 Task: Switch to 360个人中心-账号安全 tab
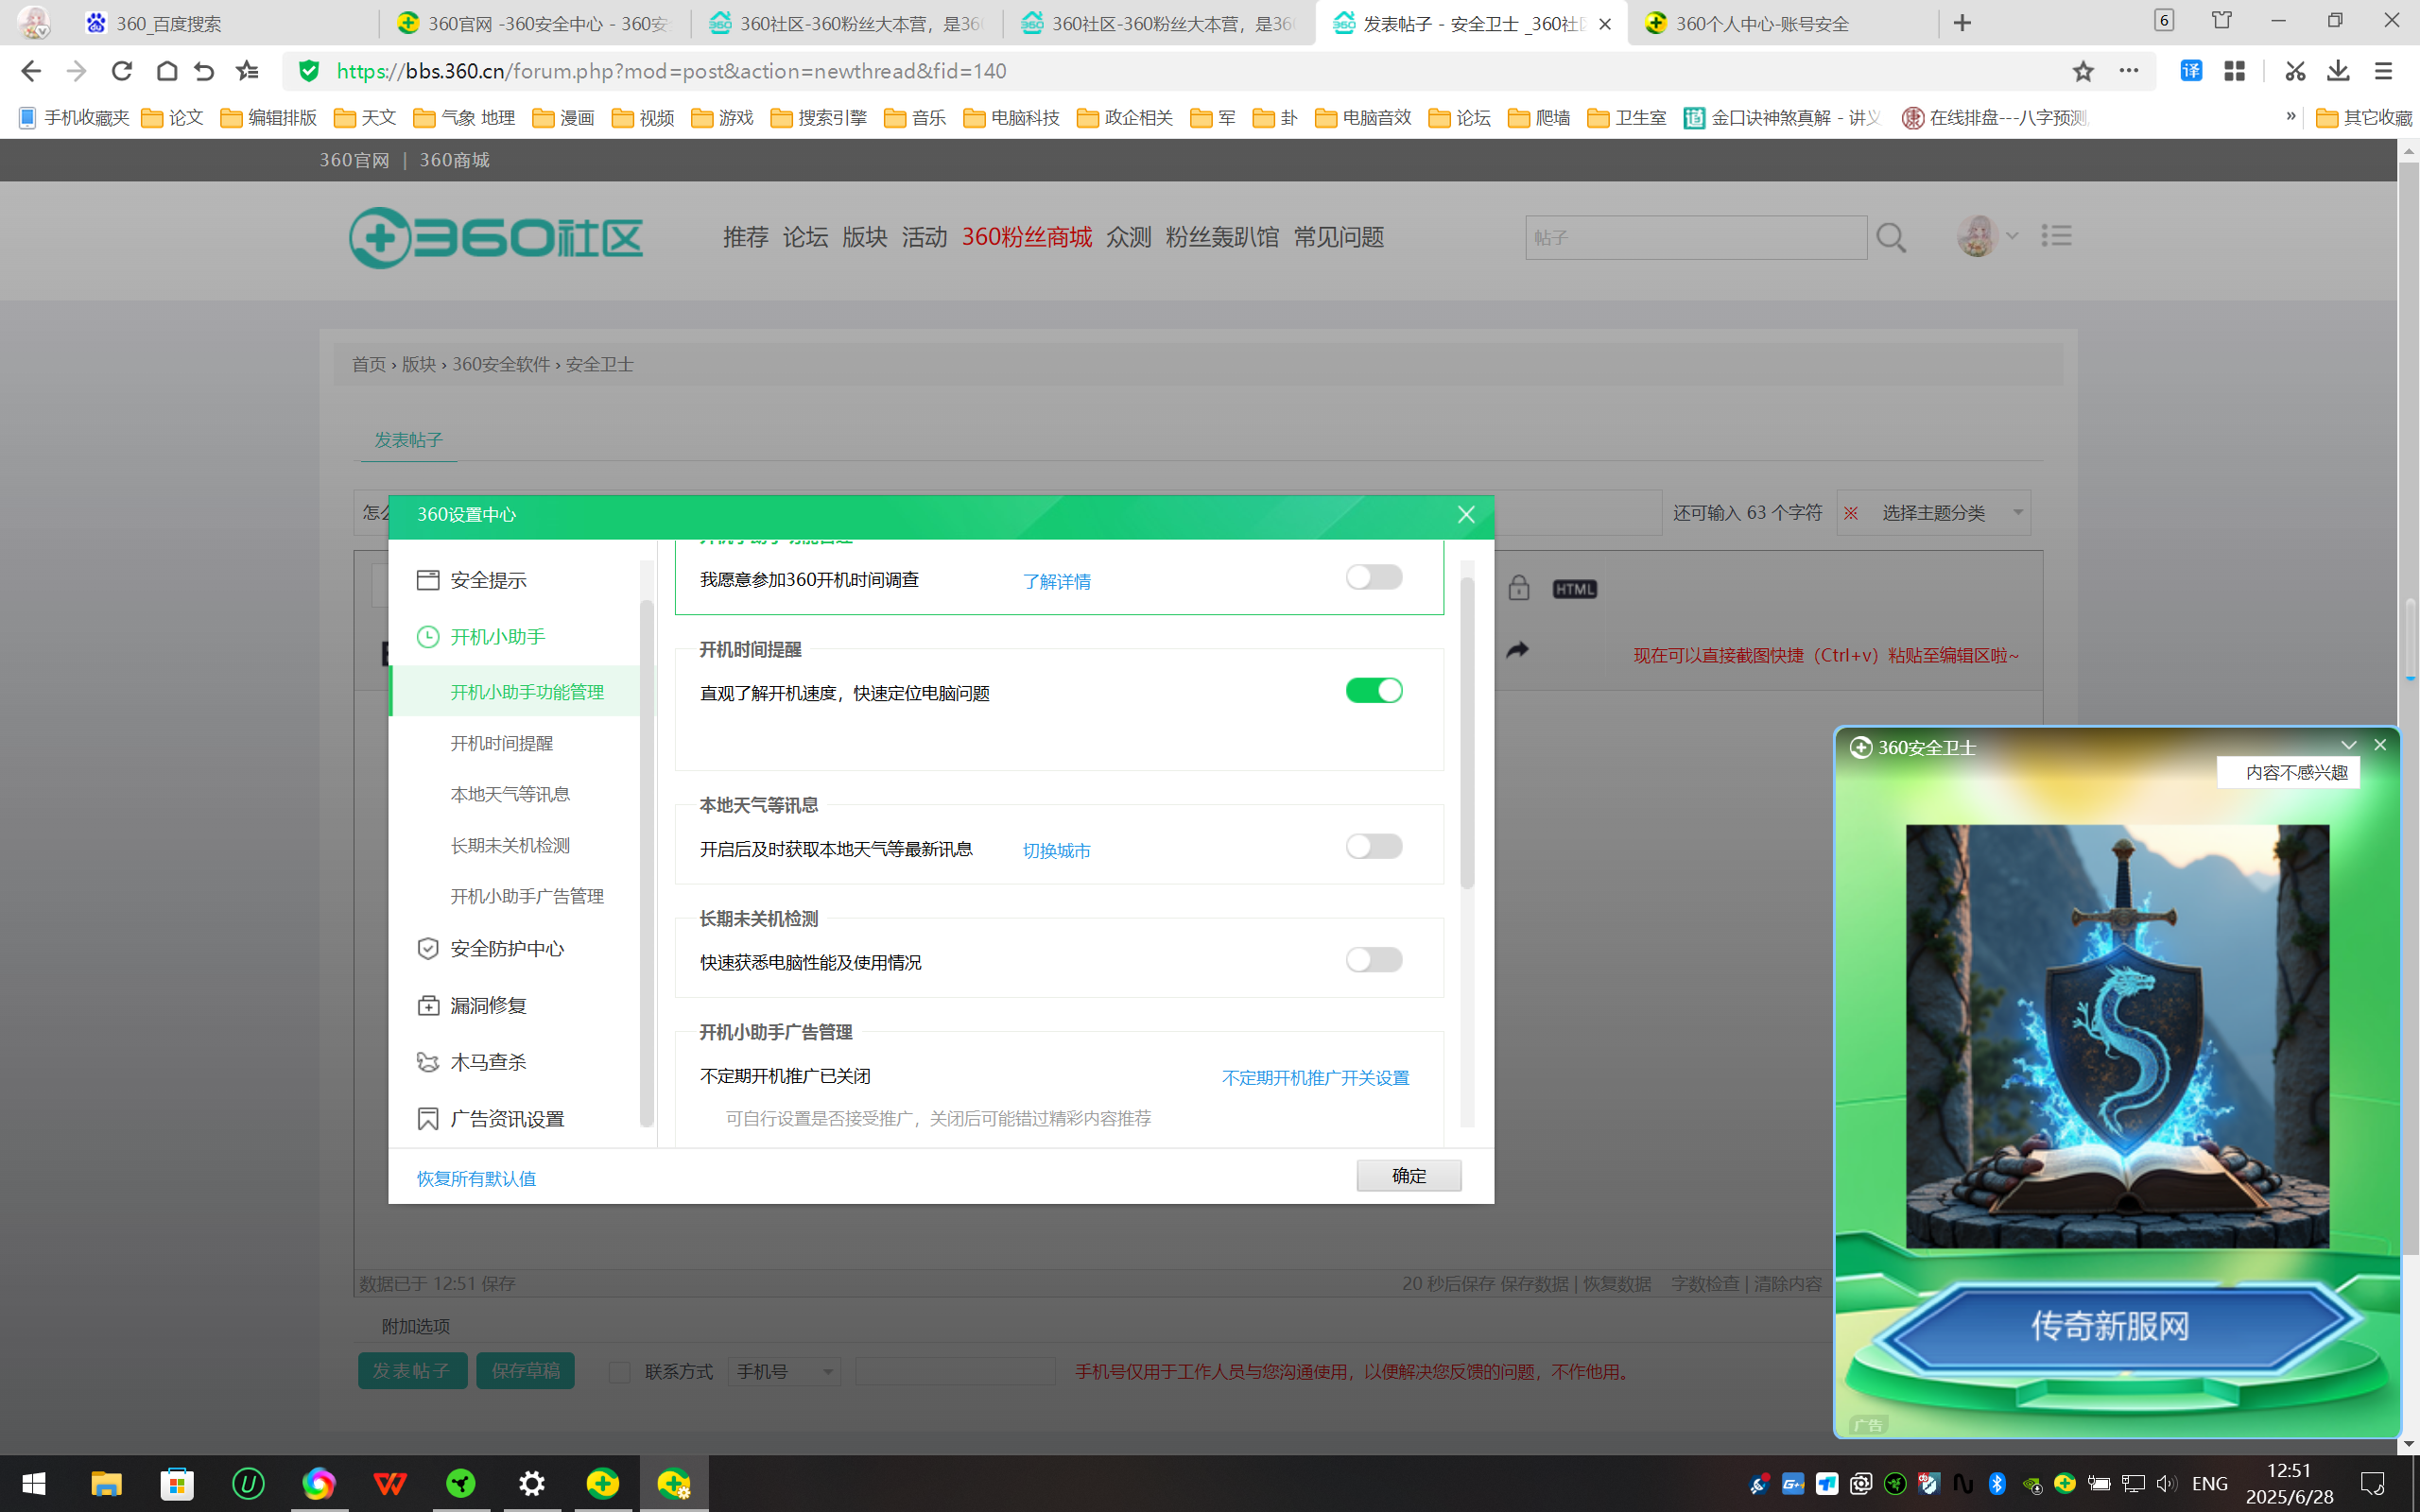1782,23
